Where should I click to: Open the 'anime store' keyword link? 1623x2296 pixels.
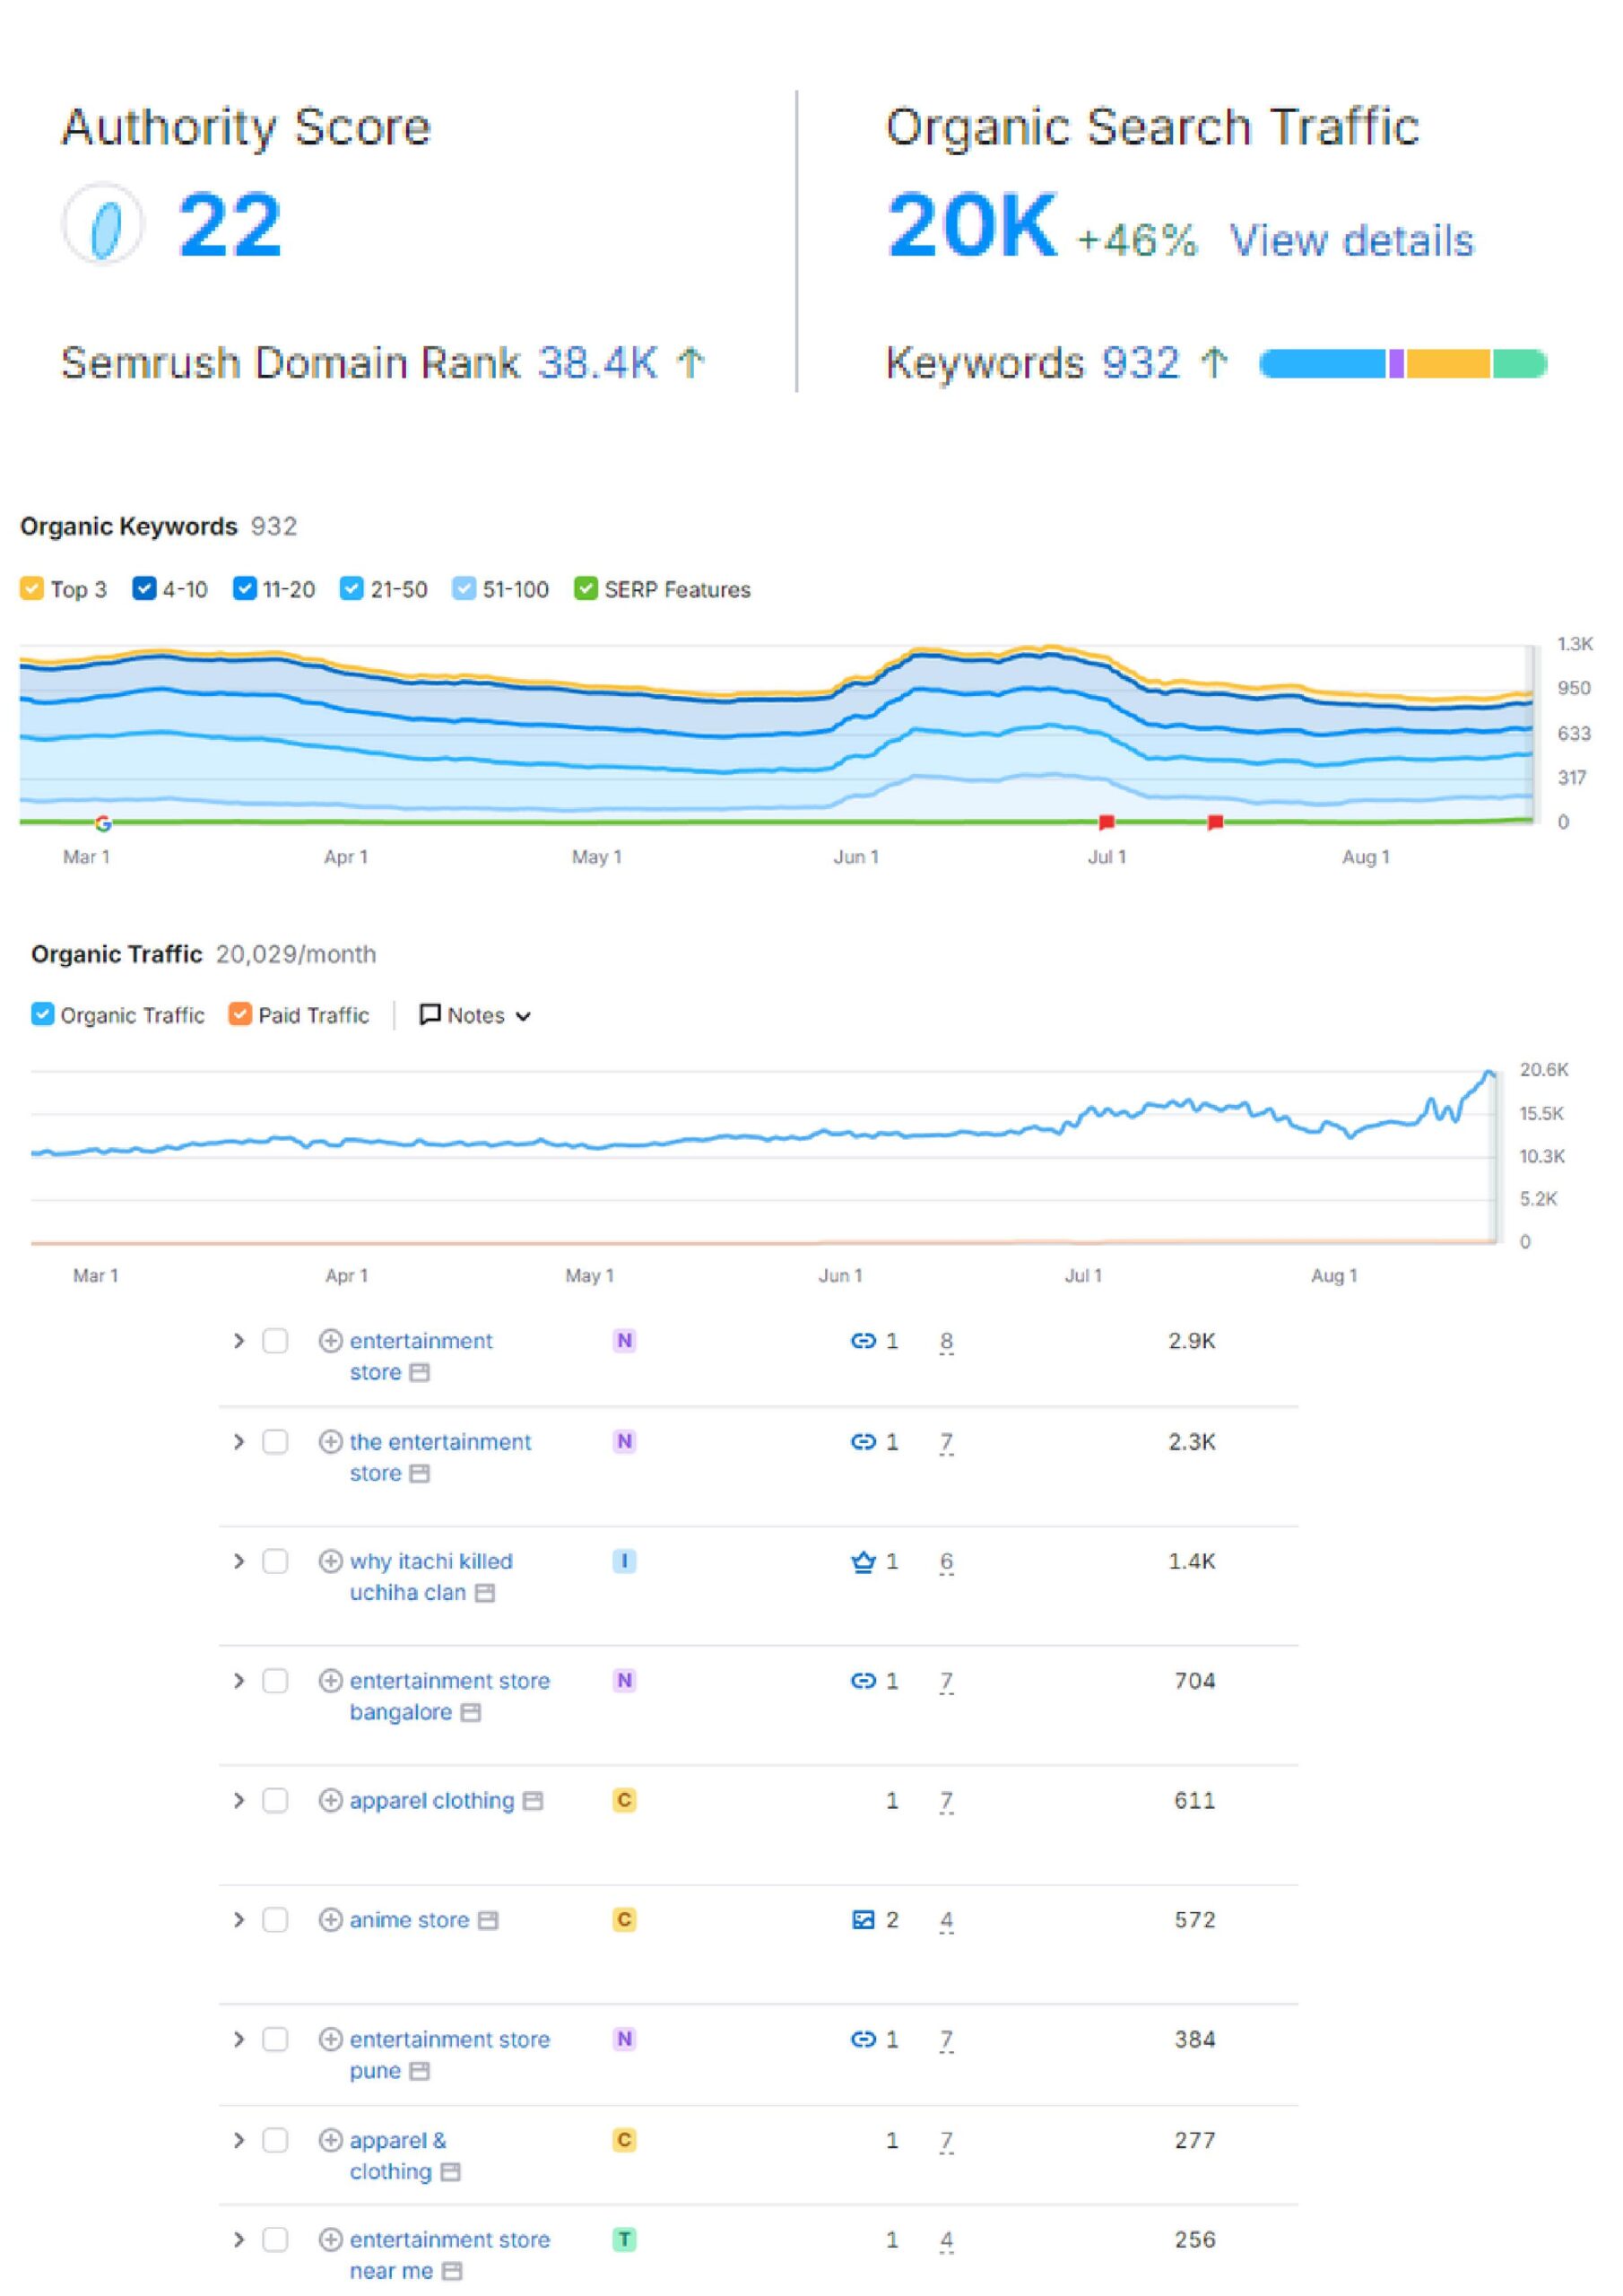point(409,1920)
